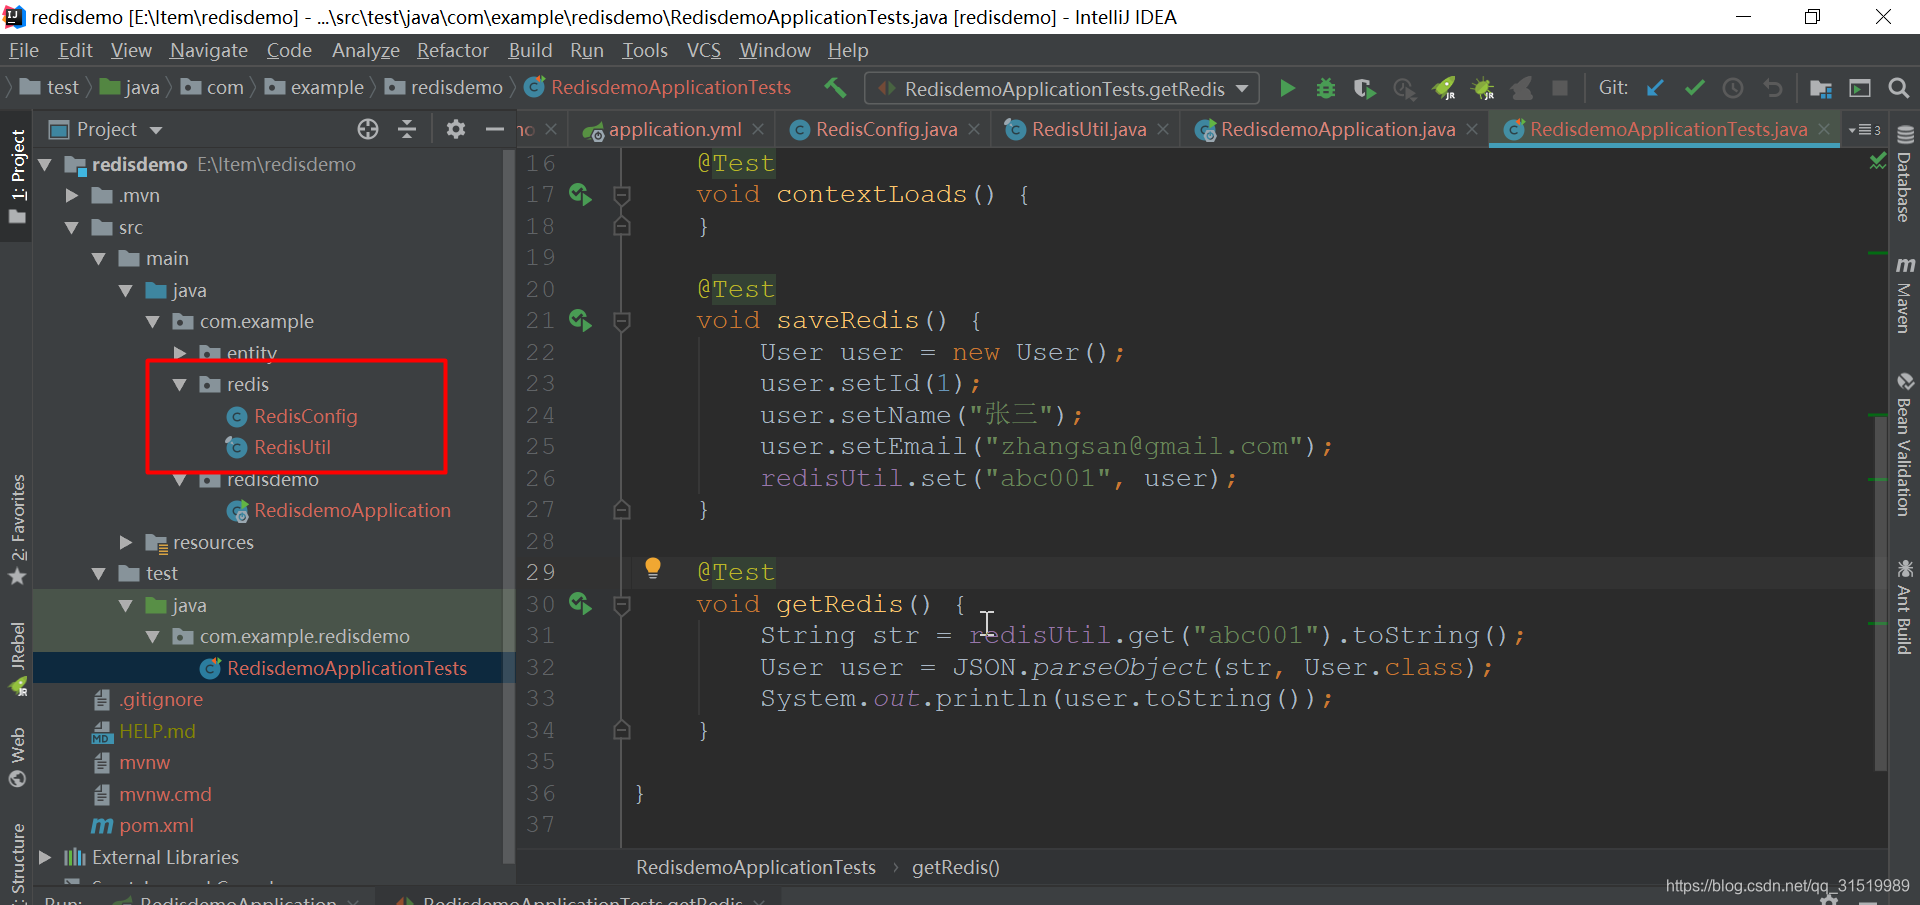Click getRedis() in bottom breadcrumb

tap(955, 867)
